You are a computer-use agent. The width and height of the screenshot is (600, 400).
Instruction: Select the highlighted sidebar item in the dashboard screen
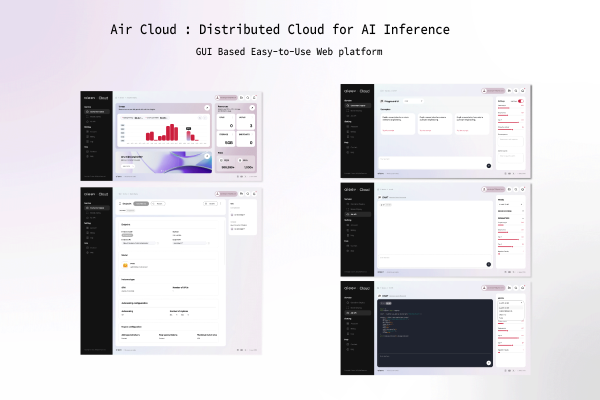pyautogui.click(x=98, y=111)
